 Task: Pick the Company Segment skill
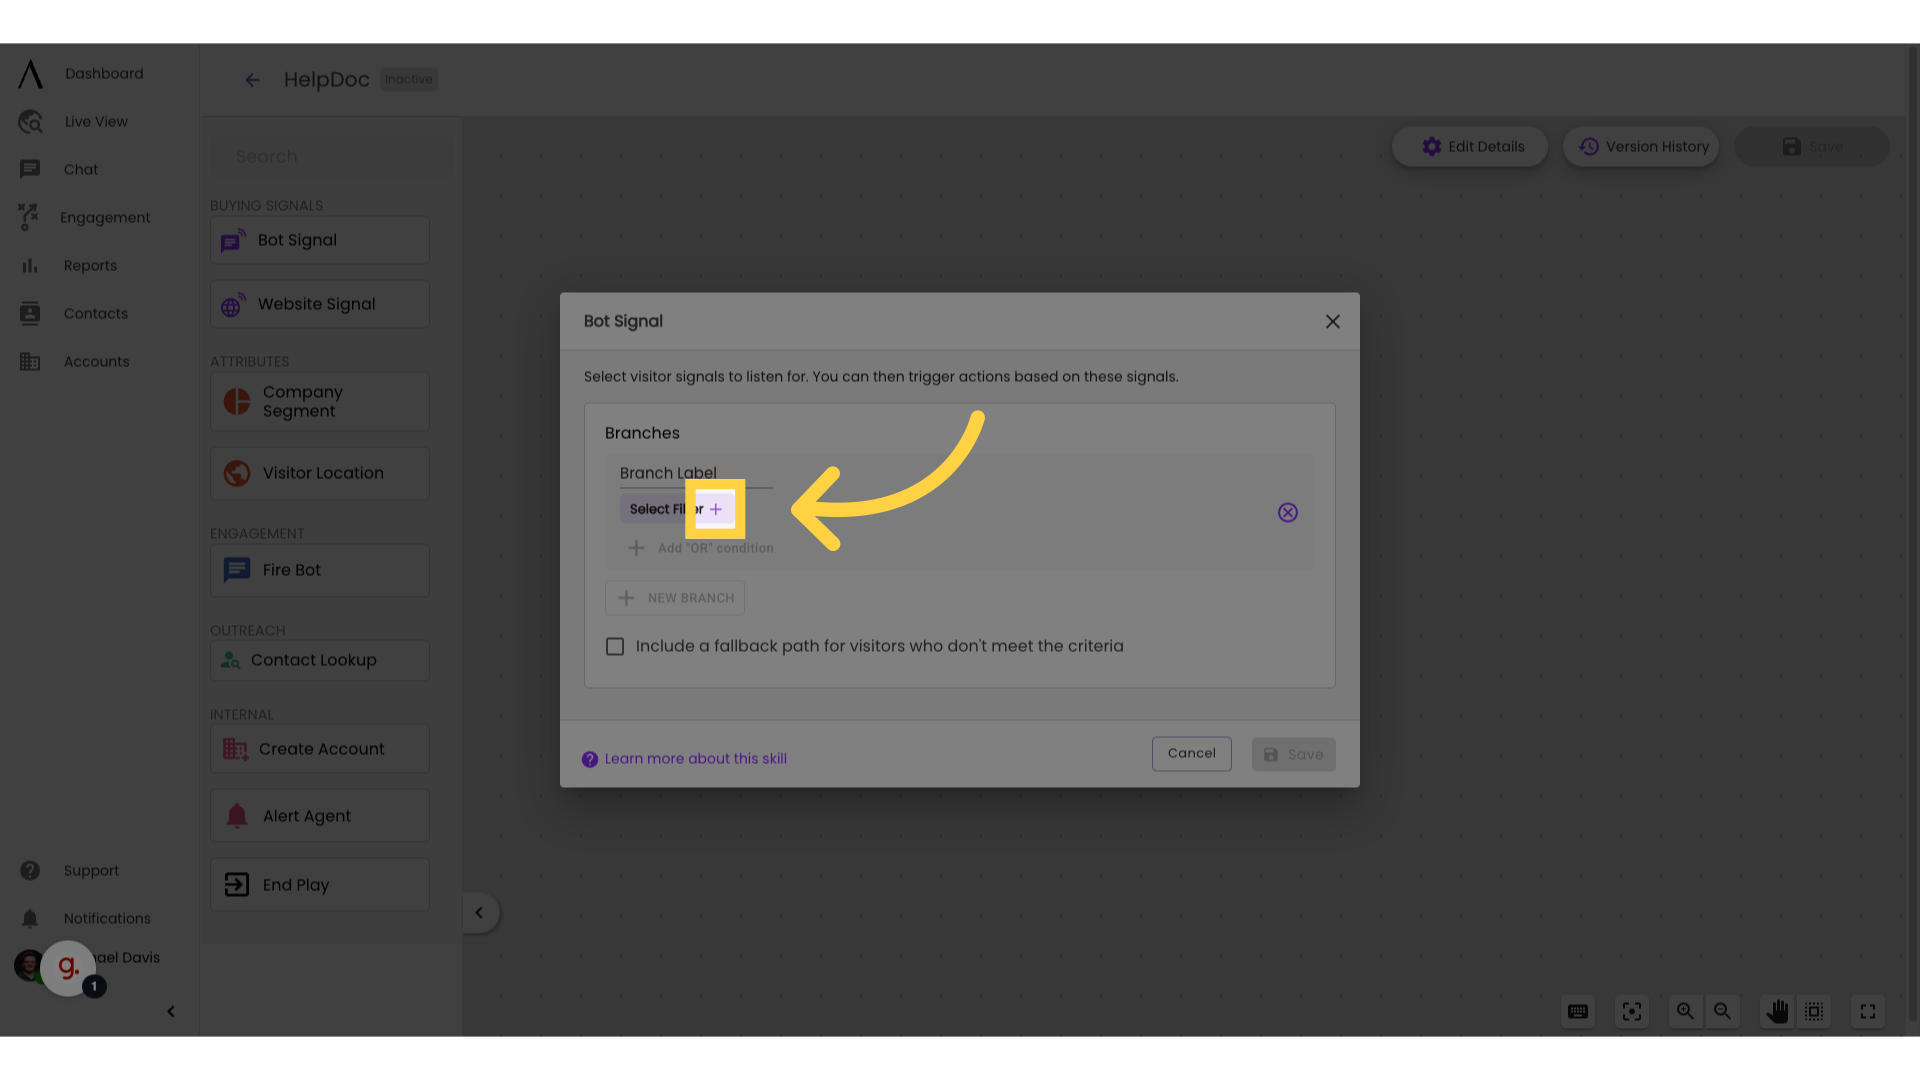[x=319, y=401]
